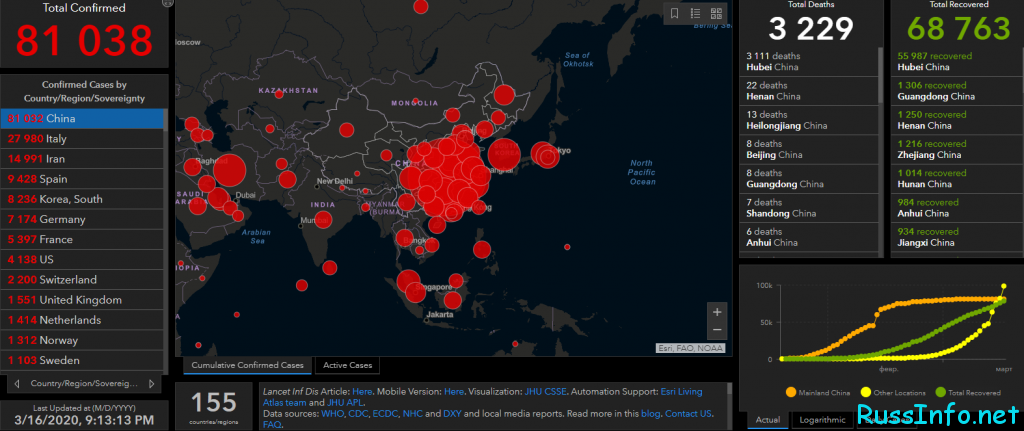The width and height of the screenshot is (1024, 431).
Task: Select United Kingdom in the country list
Action: click(x=82, y=300)
